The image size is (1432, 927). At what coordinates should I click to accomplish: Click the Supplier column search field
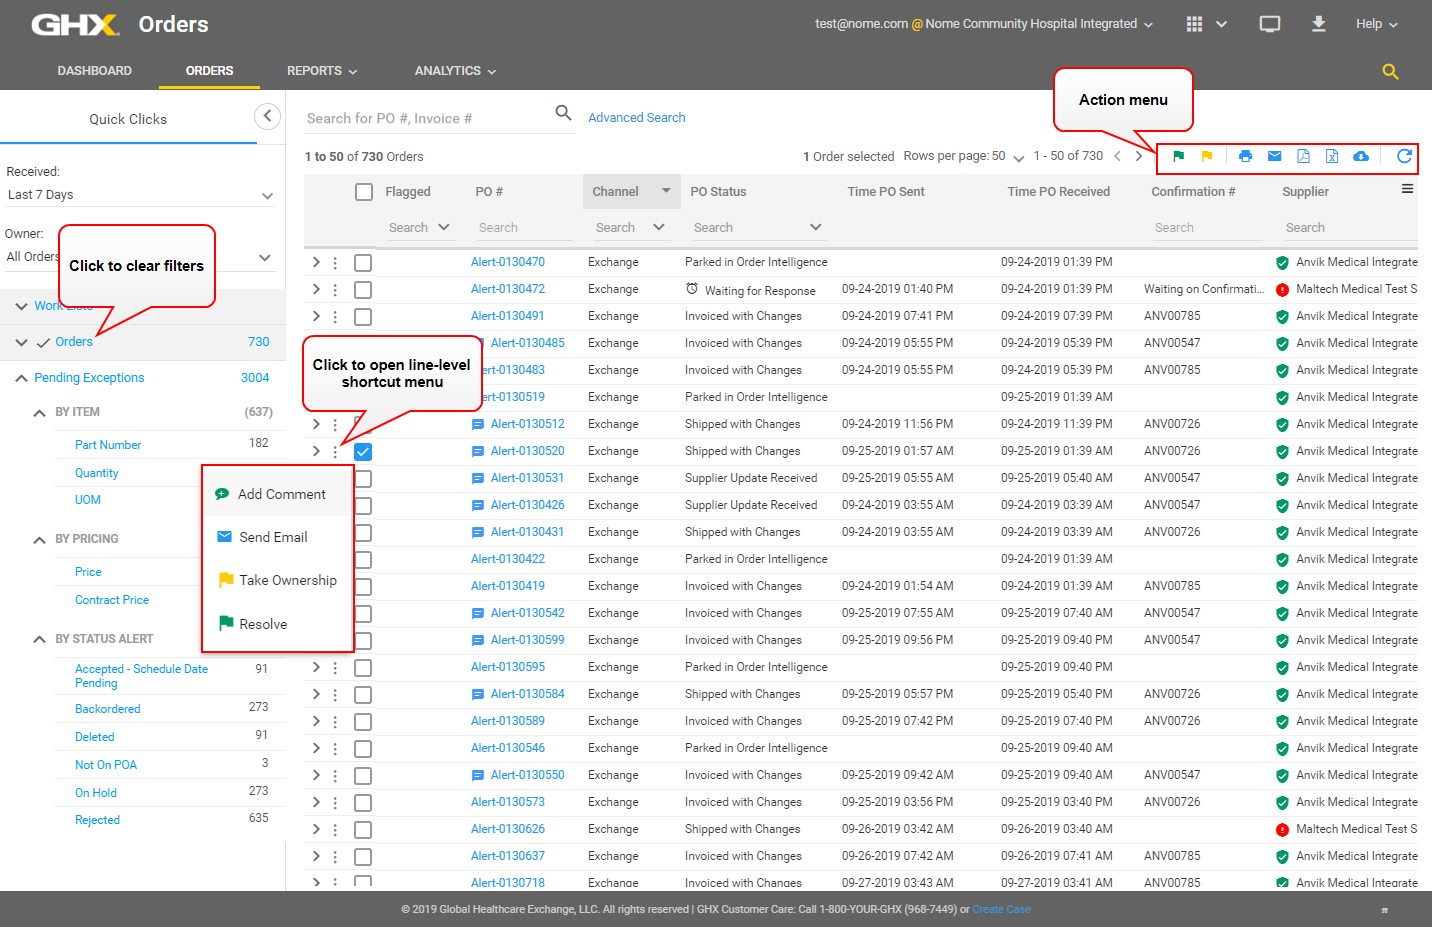pyautogui.click(x=1349, y=228)
